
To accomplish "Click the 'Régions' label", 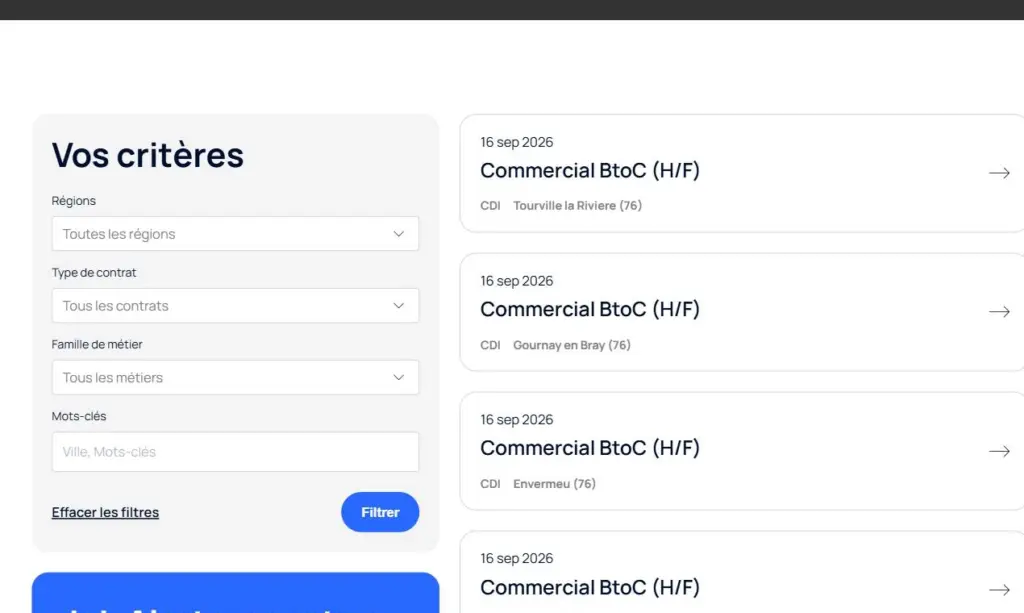I will [x=74, y=201].
